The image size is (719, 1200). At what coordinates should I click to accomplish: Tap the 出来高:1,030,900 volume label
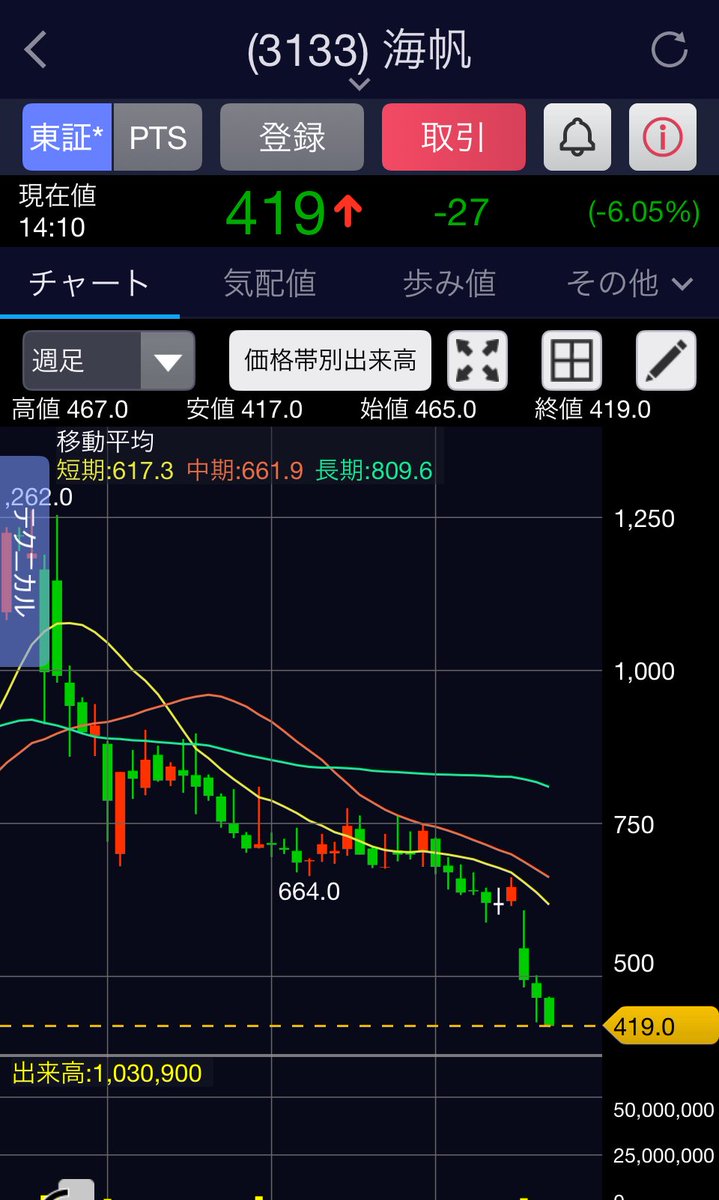click(107, 1074)
